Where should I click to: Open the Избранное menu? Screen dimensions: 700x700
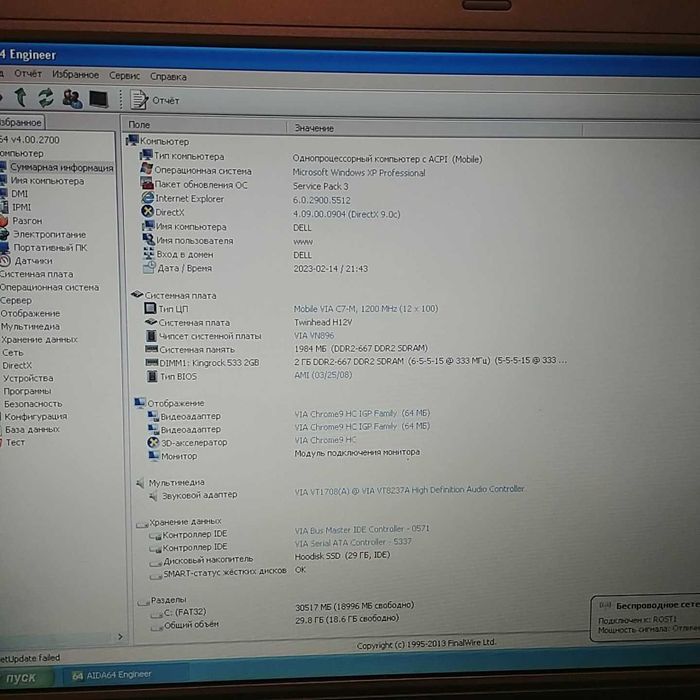[75, 75]
